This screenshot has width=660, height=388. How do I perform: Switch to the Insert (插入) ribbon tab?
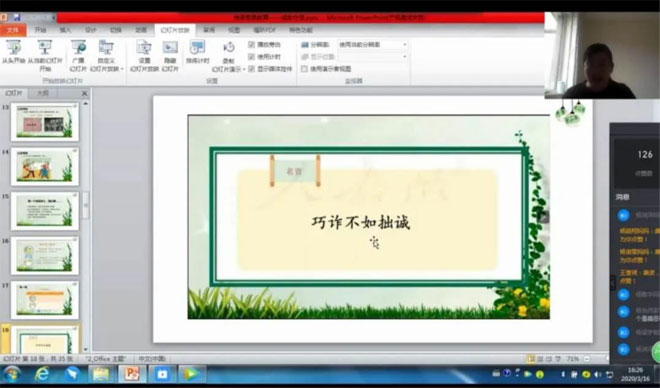(65, 30)
